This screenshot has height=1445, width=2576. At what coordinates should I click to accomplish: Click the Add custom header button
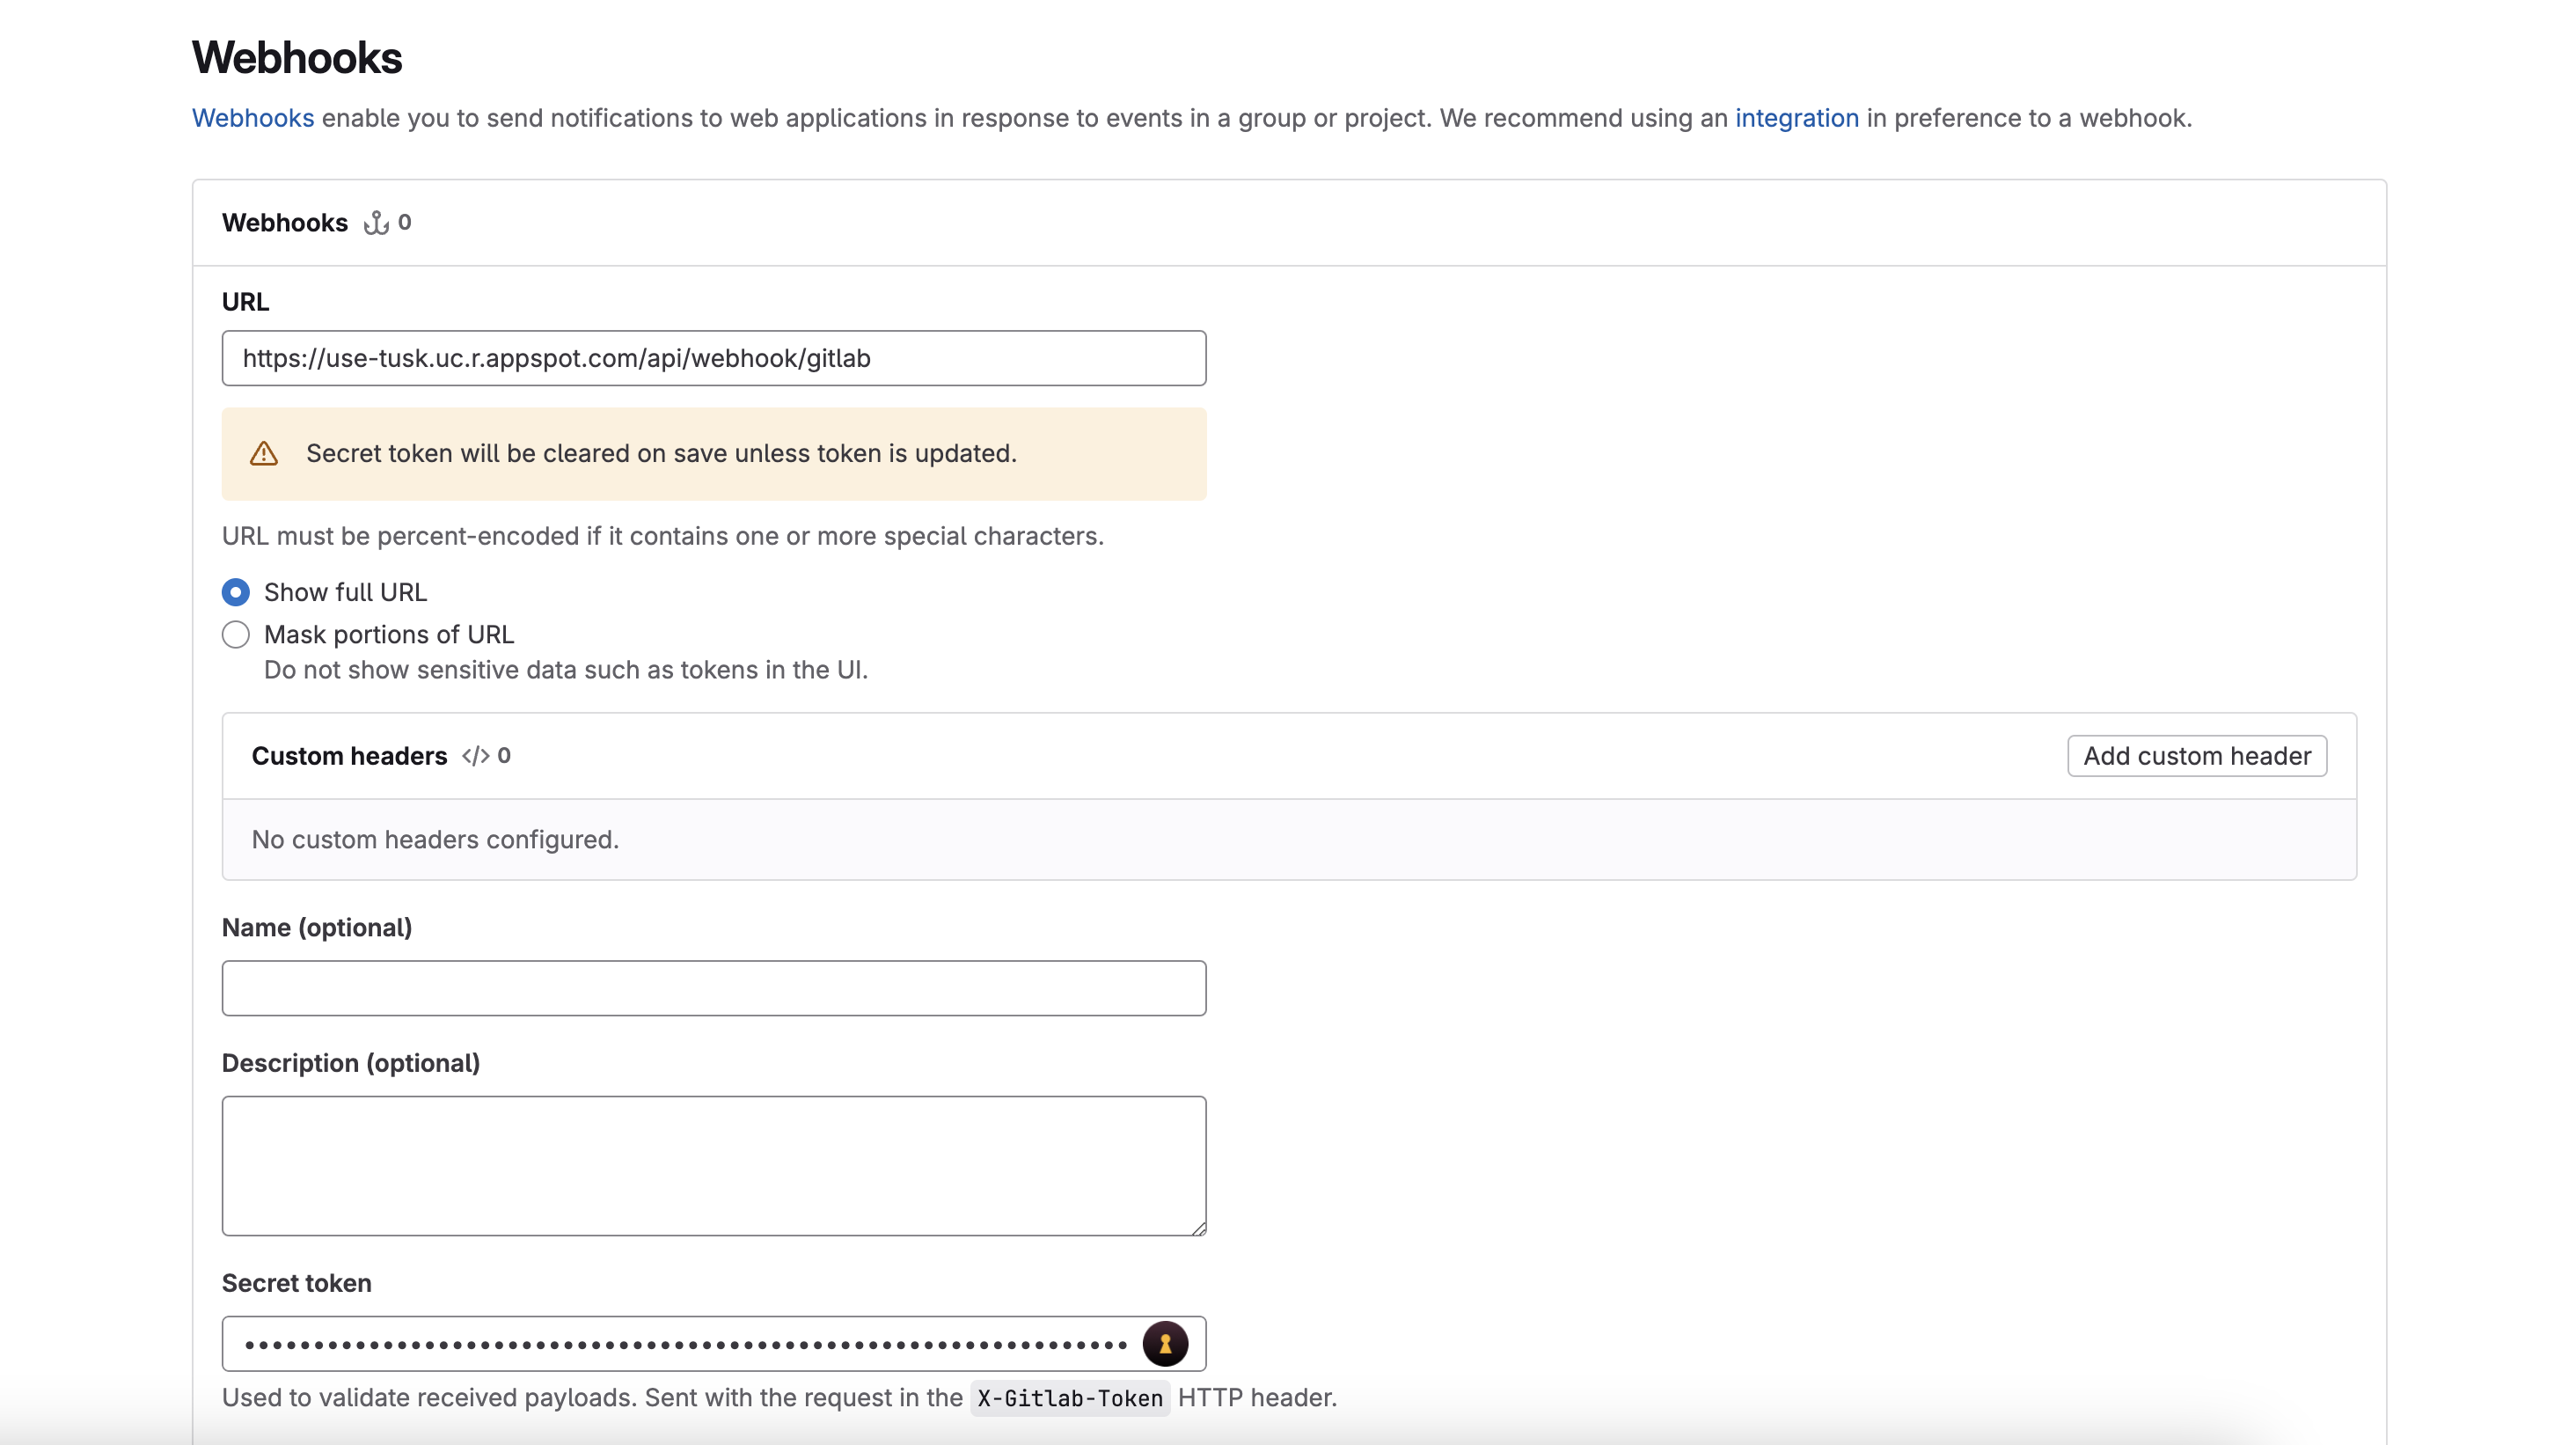tap(2197, 756)
